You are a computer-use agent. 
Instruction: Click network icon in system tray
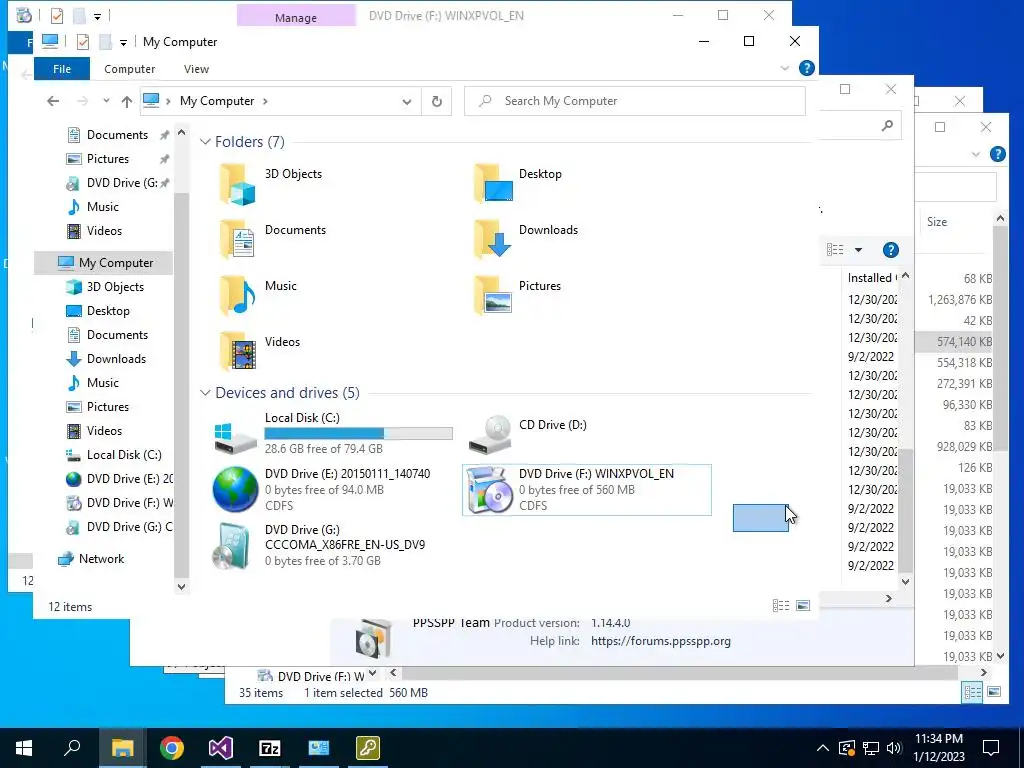871,748
